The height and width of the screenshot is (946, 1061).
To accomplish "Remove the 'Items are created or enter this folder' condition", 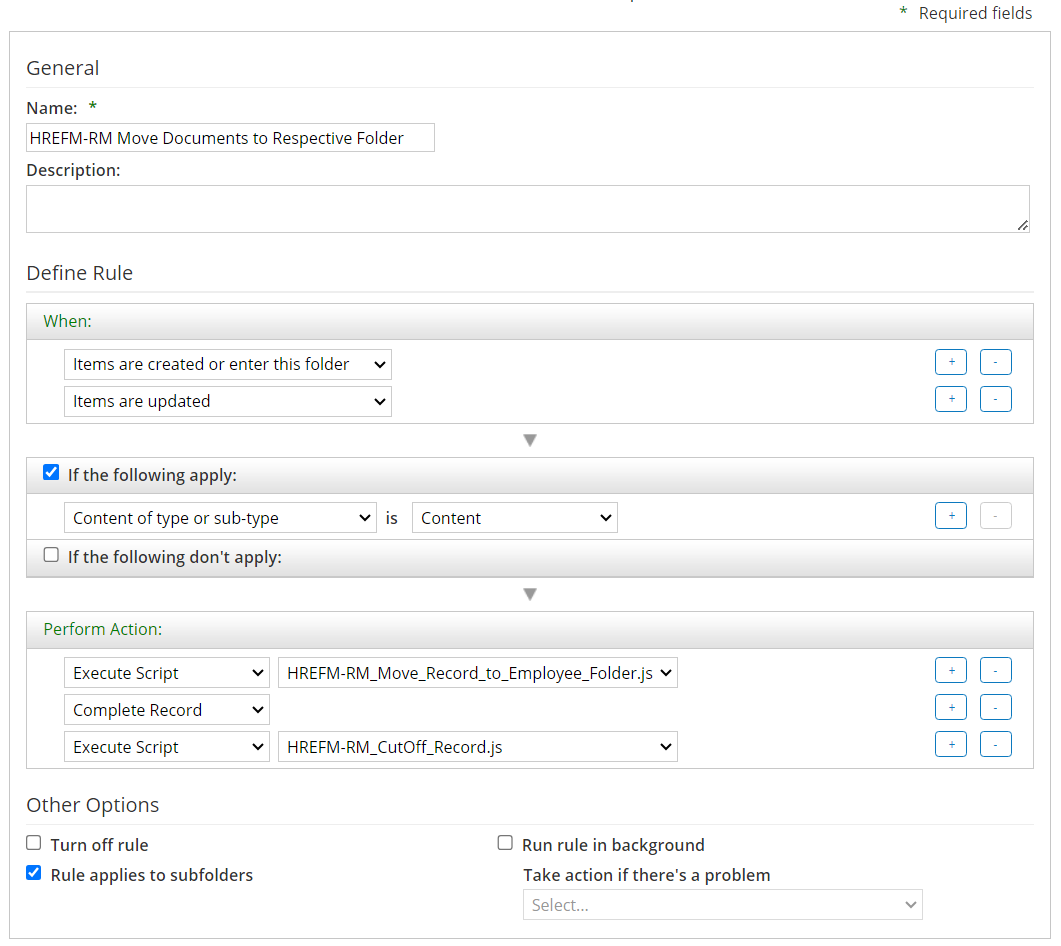I will (996, 362).
